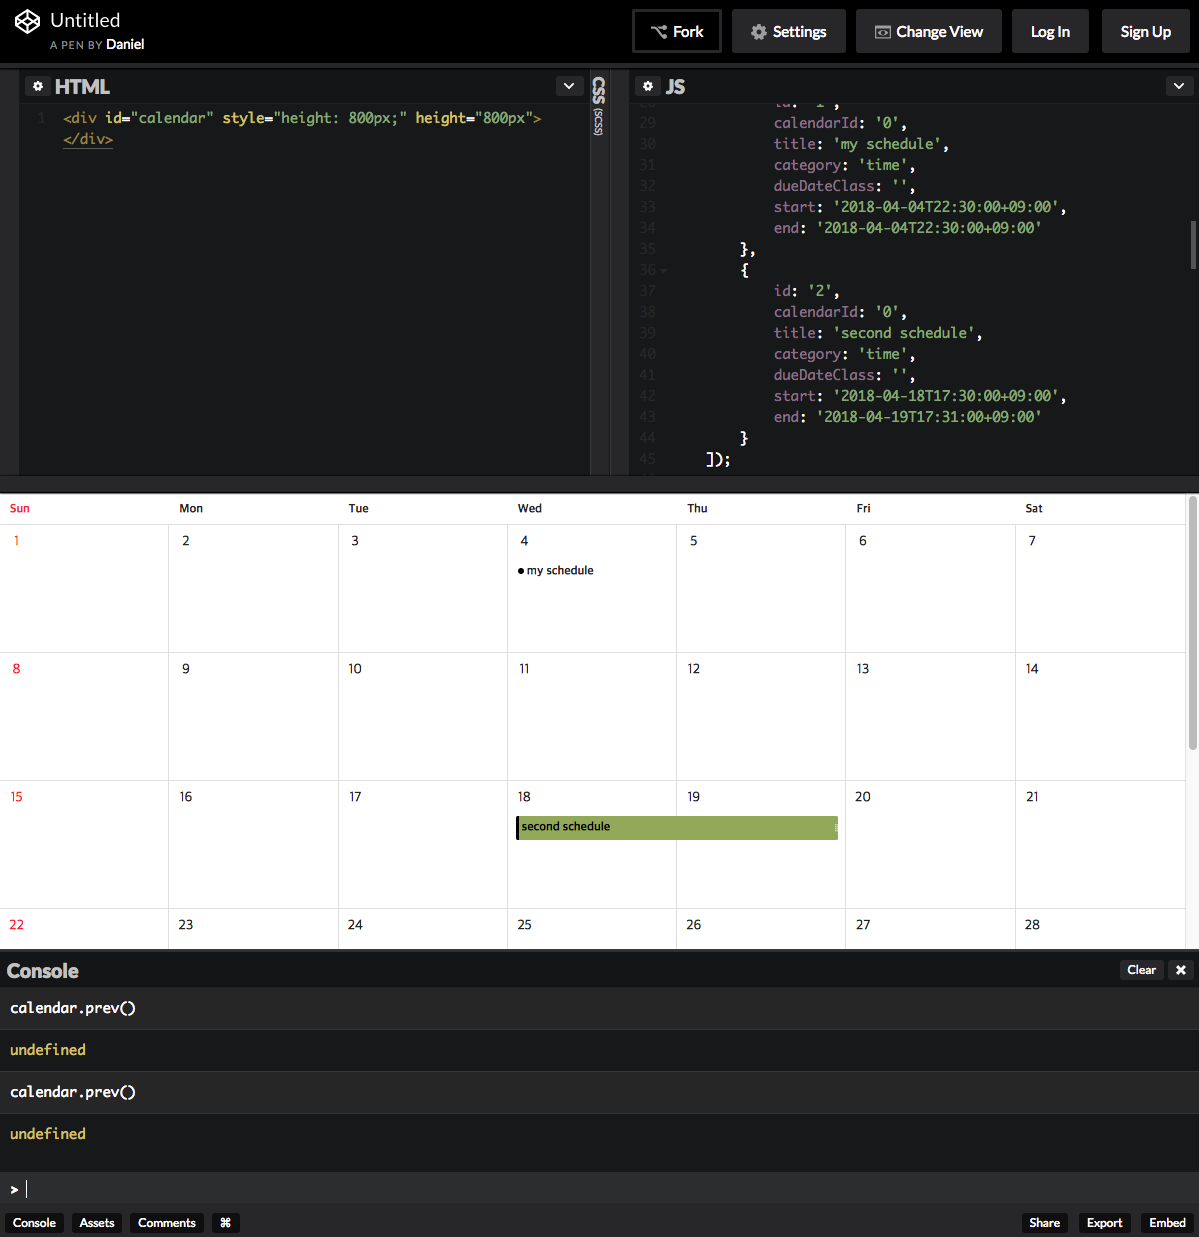Click the Sign Up button
1199x1237 pixels.
[x=1145, y=31]
